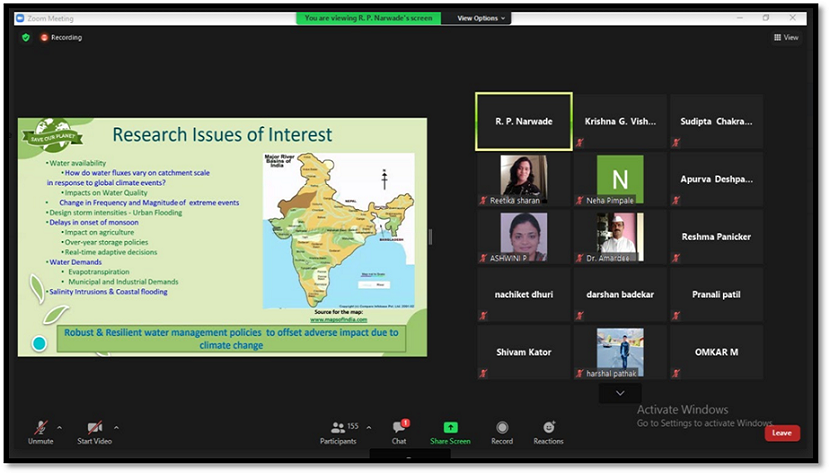The image size is (830, 474).
Task: Click the green encryption shield icon
Action: (26, 37)
